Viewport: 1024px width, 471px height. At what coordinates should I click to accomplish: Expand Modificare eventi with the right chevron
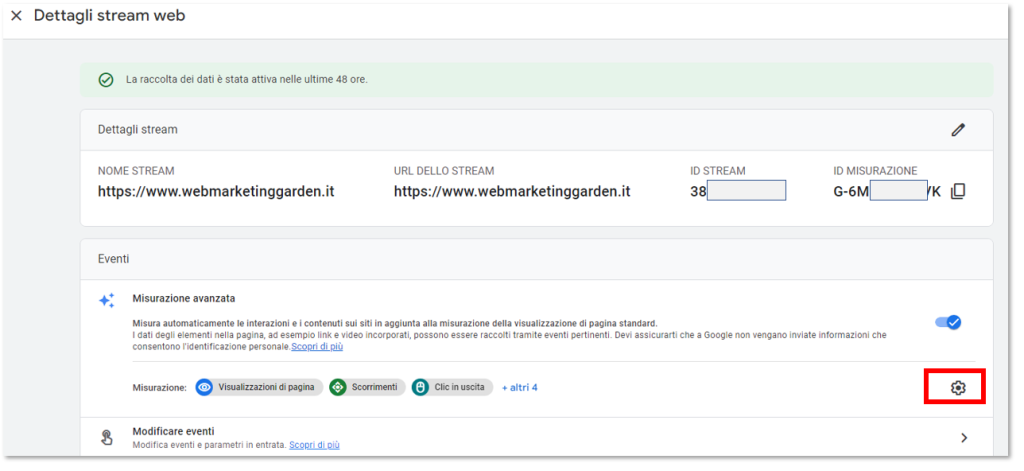pos(964,437)
